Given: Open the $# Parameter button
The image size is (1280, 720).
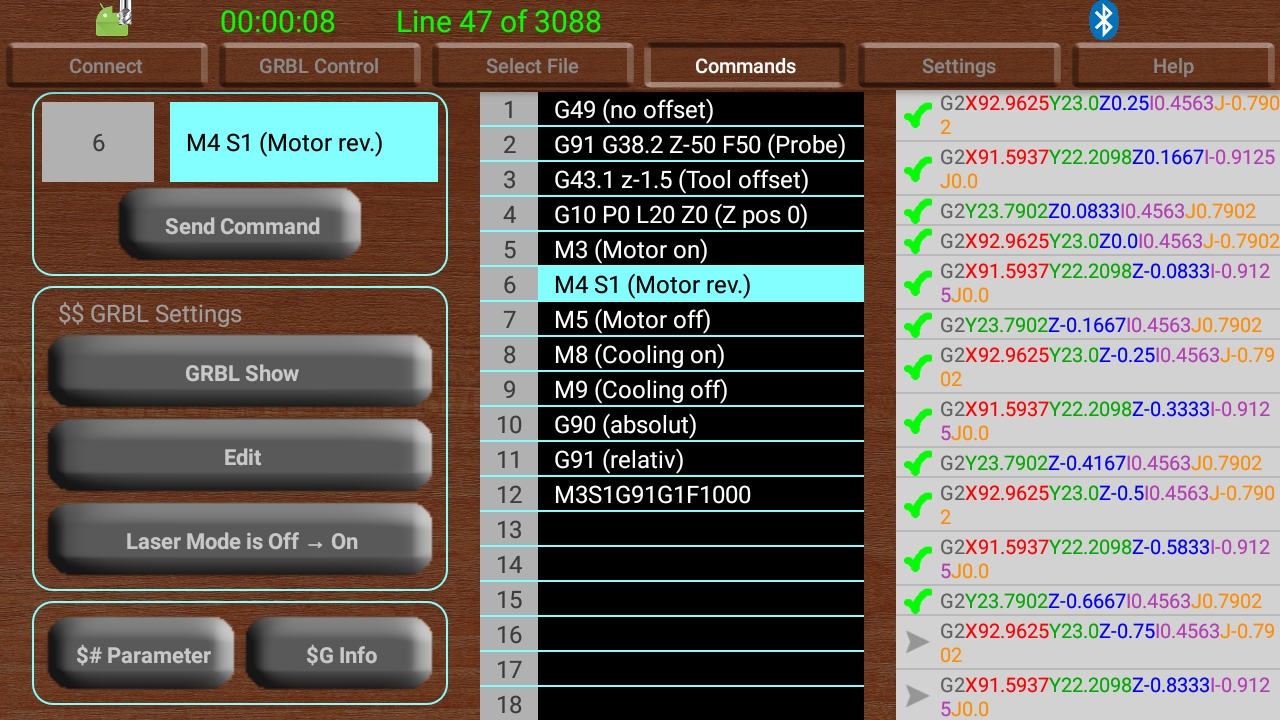Looking at the screenshot, I should click(142, 656).
